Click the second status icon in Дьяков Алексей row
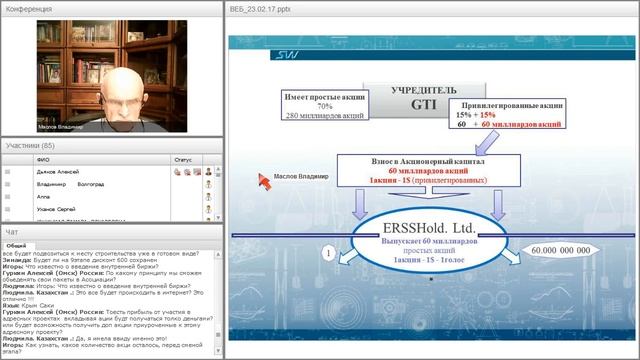 point(187,172)
